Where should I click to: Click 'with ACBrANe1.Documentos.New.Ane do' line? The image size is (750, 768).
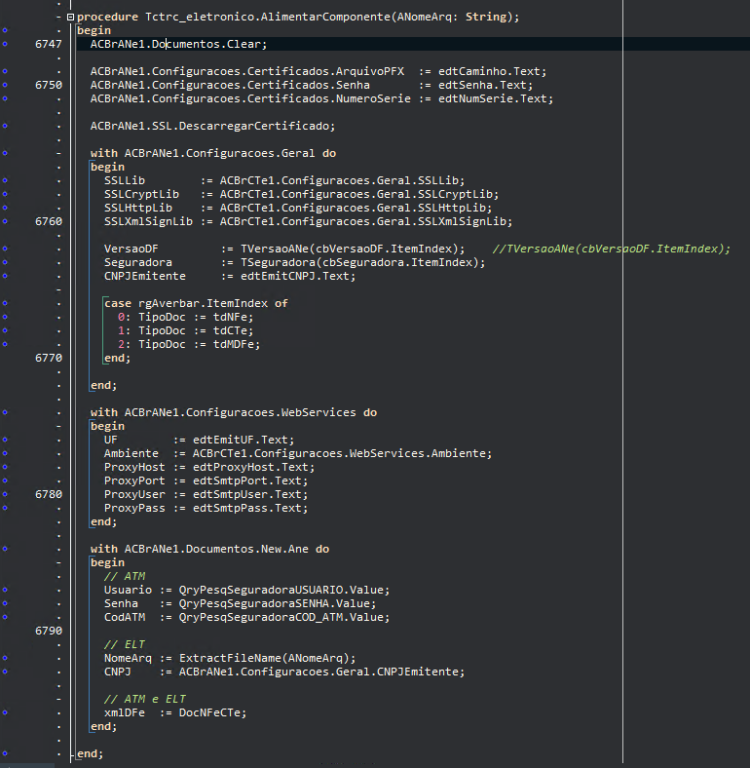click(209, 549)
